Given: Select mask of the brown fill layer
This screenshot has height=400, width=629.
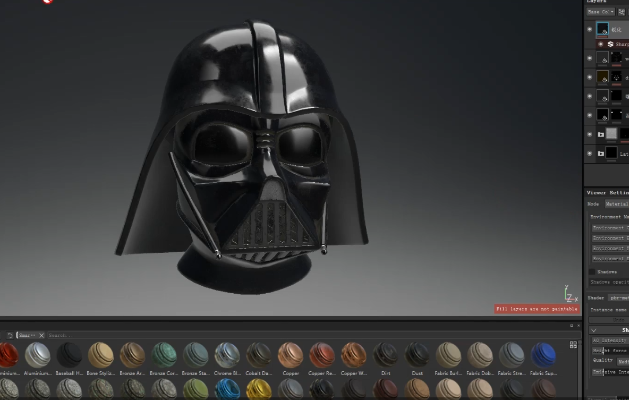Looking at the screenshot, I should pyautogui.click(x=617, y=76).
